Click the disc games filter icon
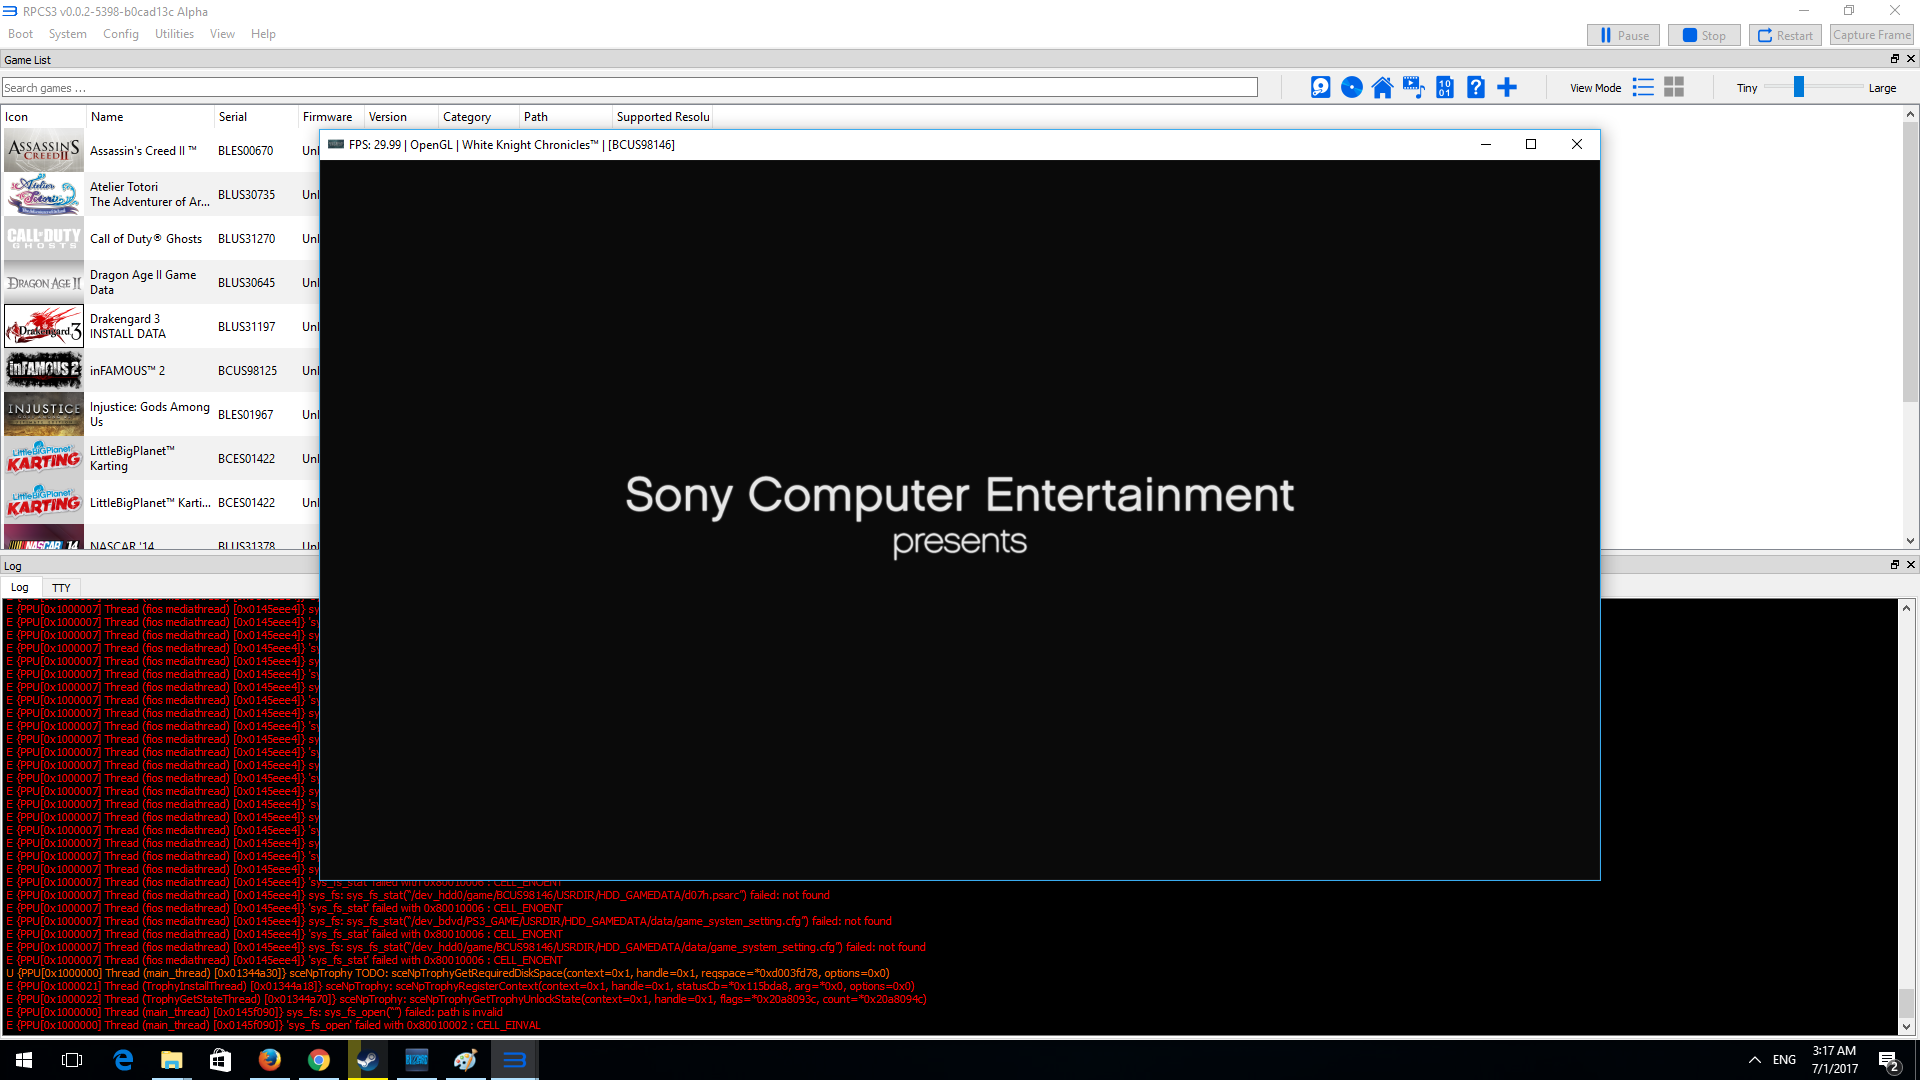1920x1080 pixels. 1351,88
